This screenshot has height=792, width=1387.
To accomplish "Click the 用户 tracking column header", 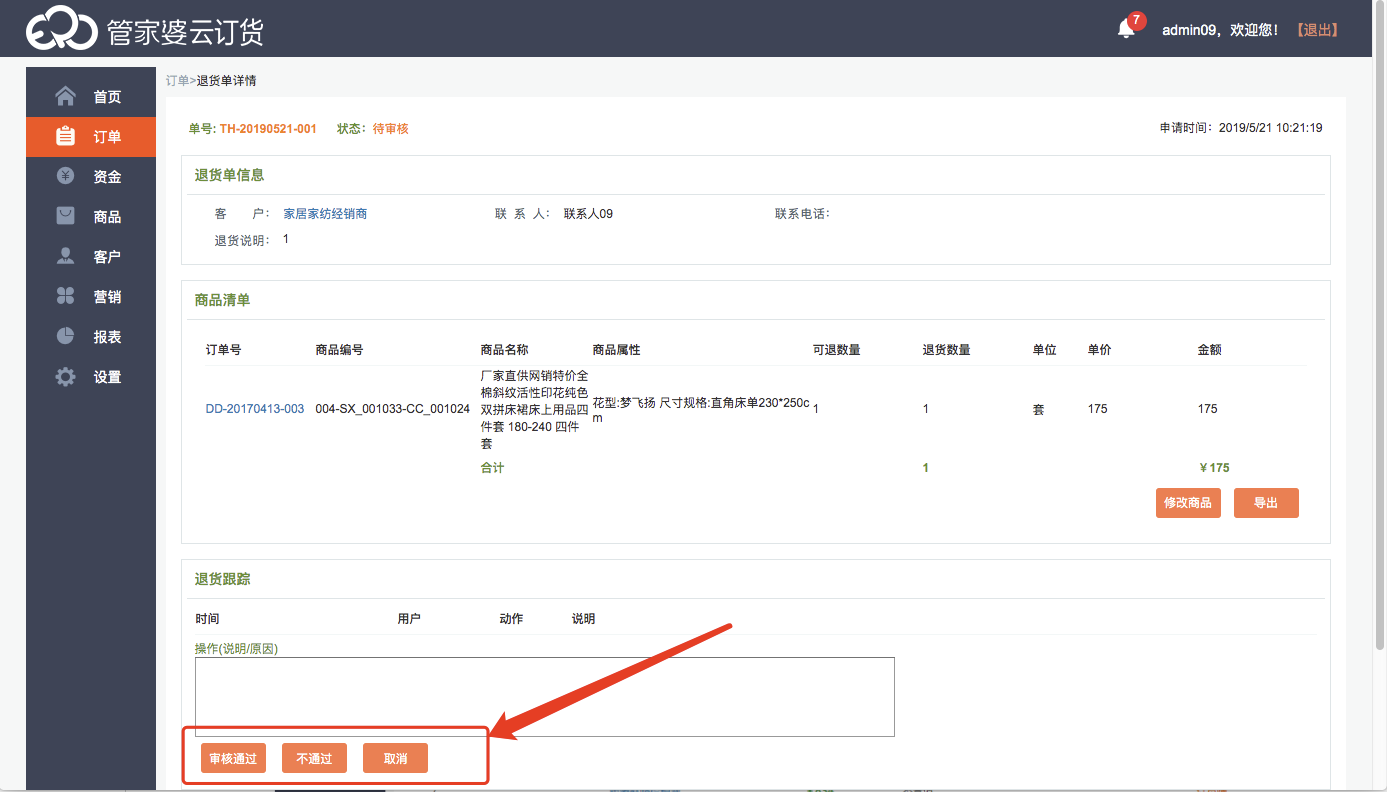I will coord(409,619).
